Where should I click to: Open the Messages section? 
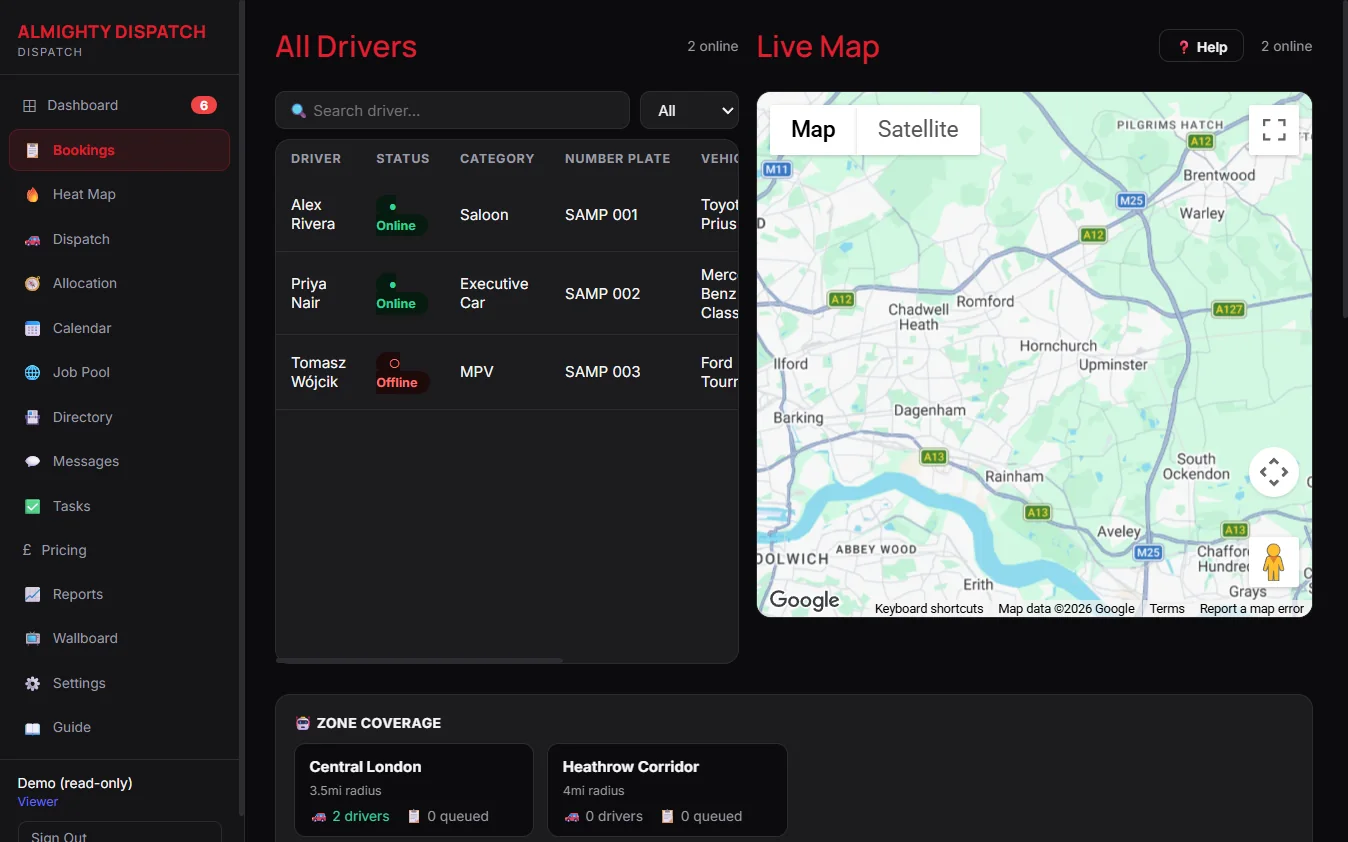tap(119, 462)
